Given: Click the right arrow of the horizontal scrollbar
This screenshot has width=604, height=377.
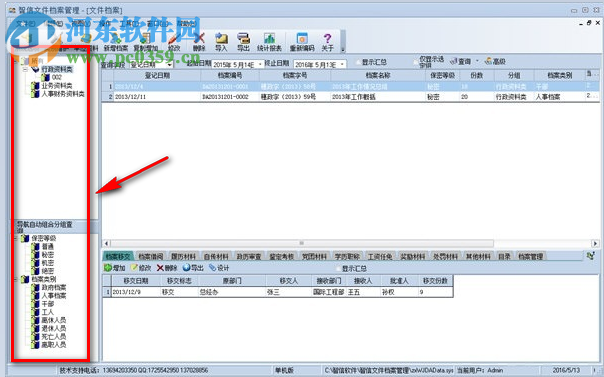Looking at the screenshot, I should click(595, 243).
